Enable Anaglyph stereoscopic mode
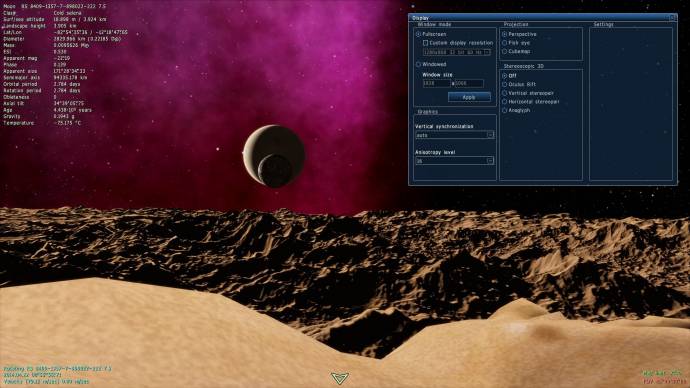Screen dimensions: 690x388 coord(505,110)
